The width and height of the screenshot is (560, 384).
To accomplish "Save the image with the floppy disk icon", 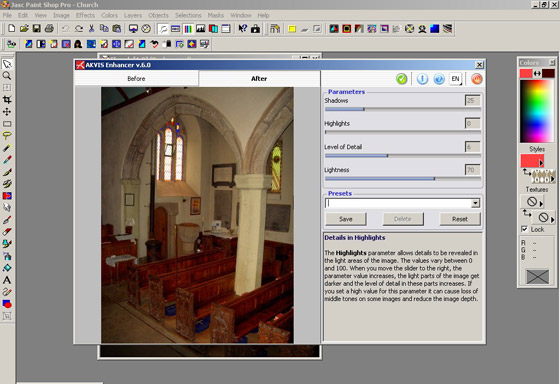I will coord(36,29).
